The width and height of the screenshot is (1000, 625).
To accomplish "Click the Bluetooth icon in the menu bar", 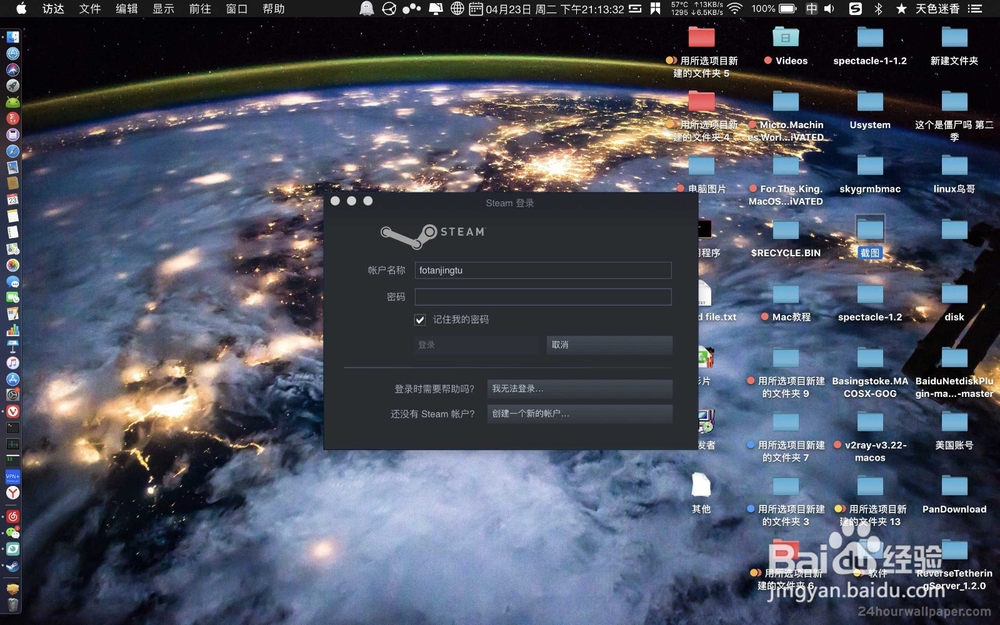I will tap(878, 9).
